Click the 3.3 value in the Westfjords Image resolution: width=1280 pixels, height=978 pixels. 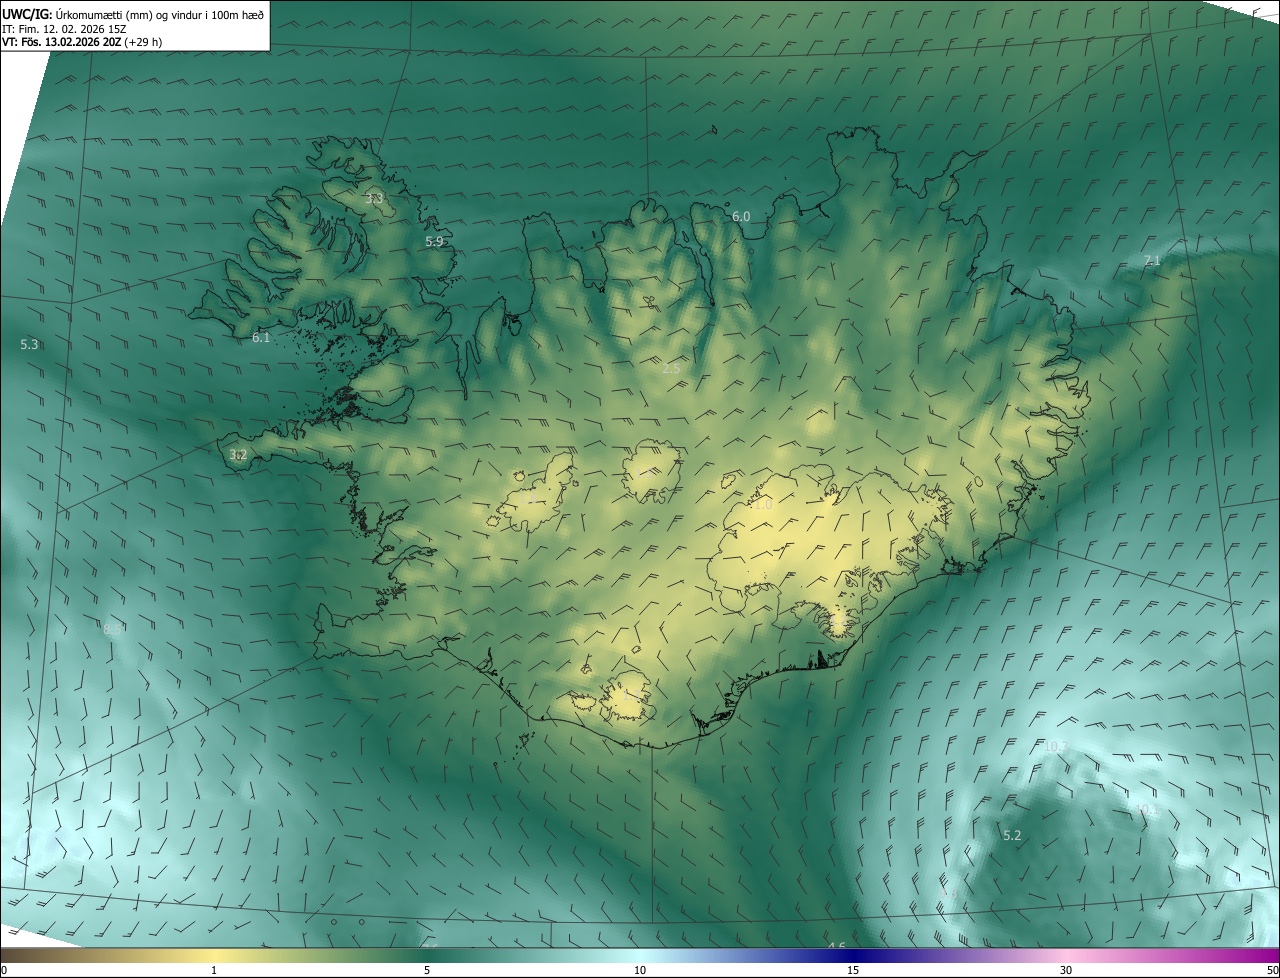pyautogui.click(x=374, y=199)
